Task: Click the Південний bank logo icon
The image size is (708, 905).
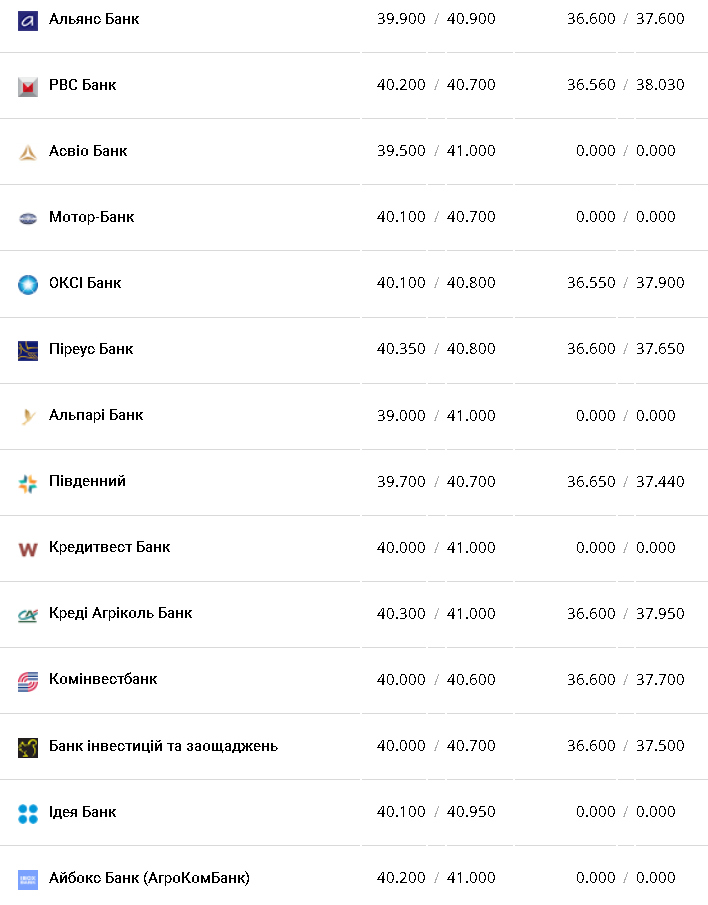Action: pyautogui.click(x=28, y=483)
